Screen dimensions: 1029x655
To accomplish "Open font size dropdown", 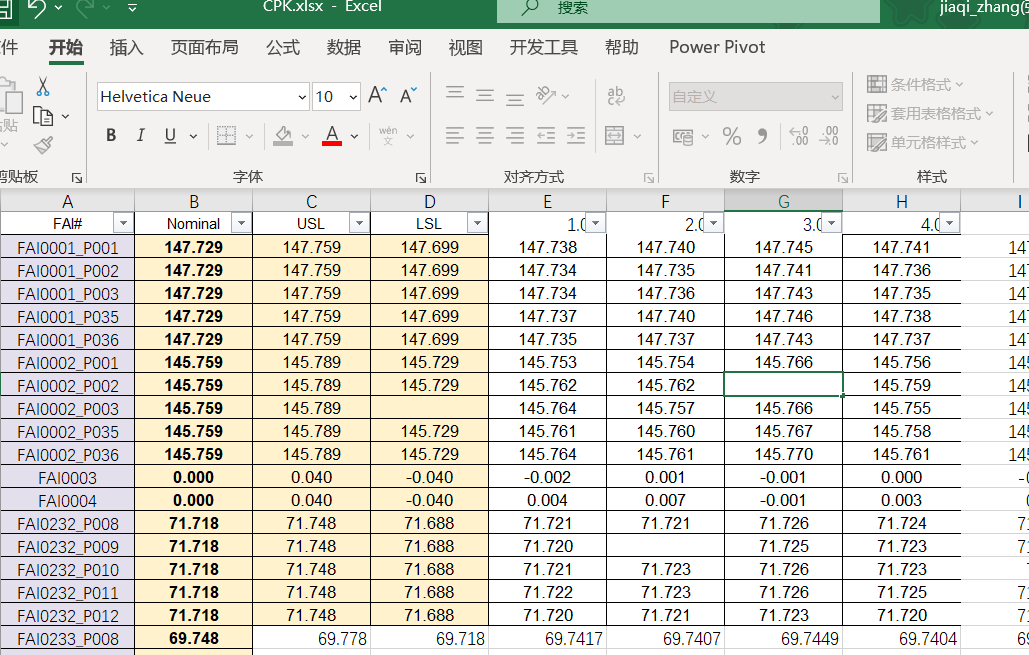I will point(353,97).
